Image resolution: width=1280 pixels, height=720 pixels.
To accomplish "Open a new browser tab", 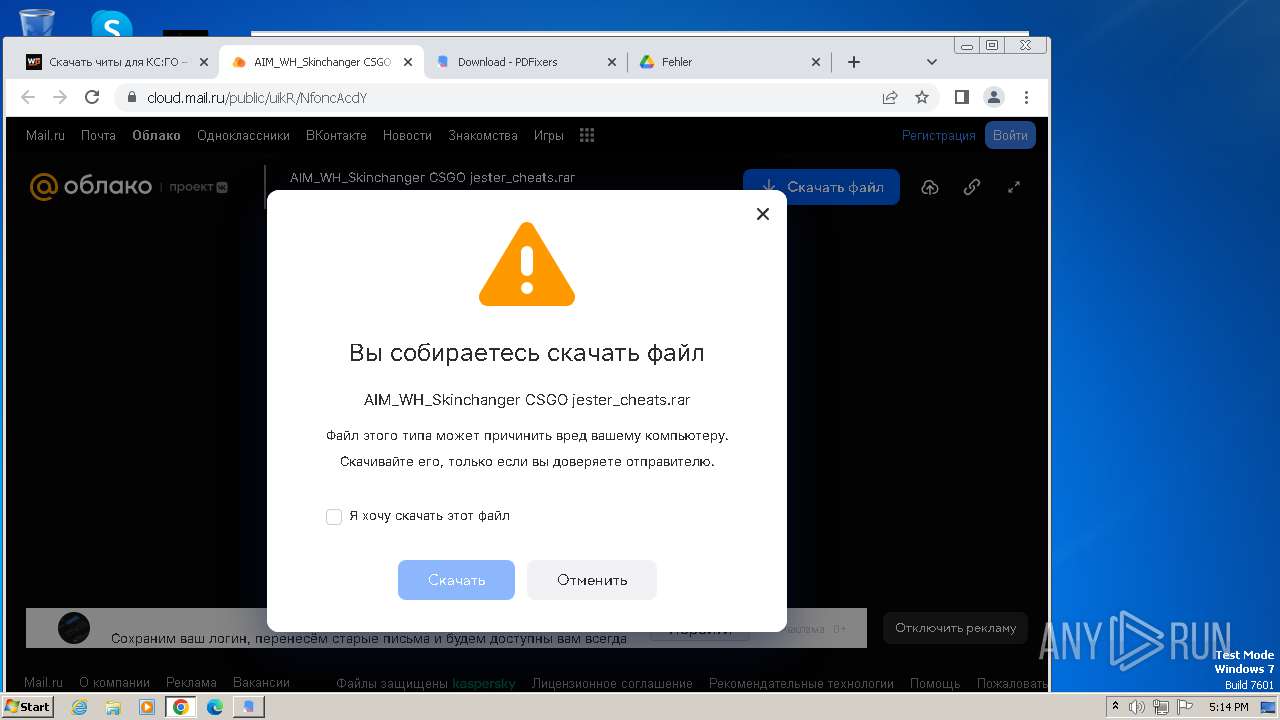I will (853, 62).
